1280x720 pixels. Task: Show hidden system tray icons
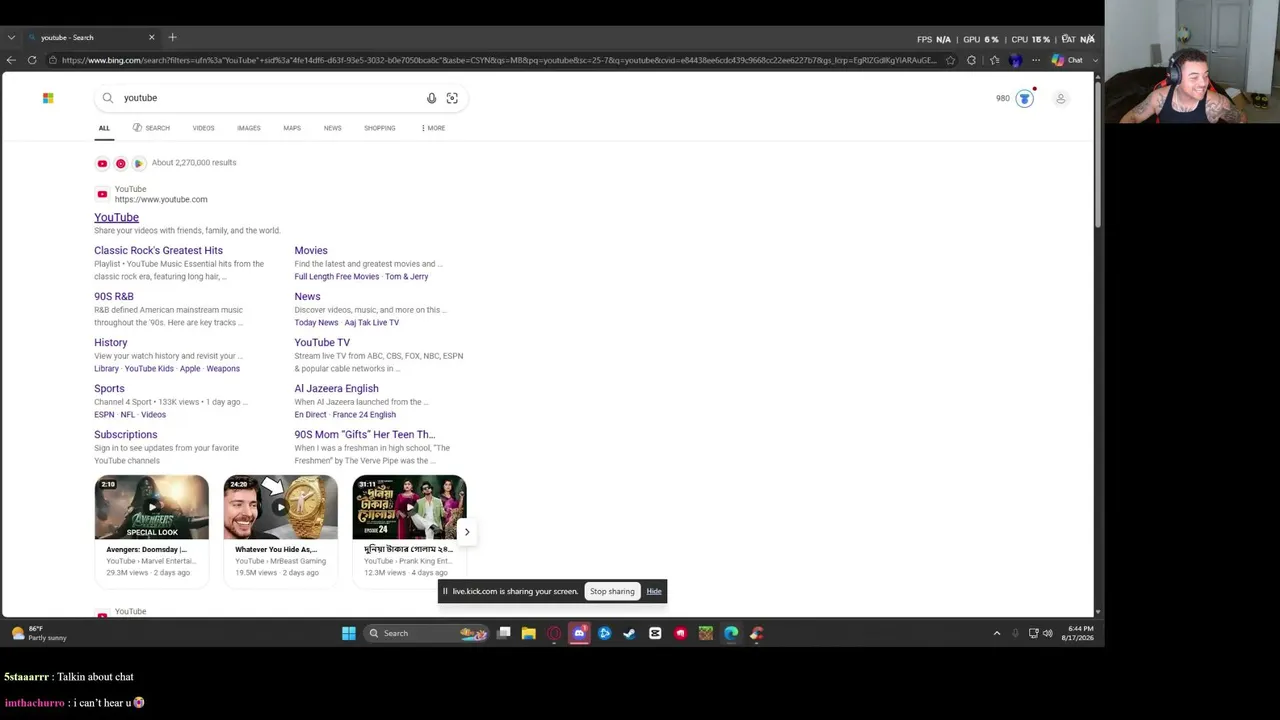pyautogui.click(x=996, y=633)
